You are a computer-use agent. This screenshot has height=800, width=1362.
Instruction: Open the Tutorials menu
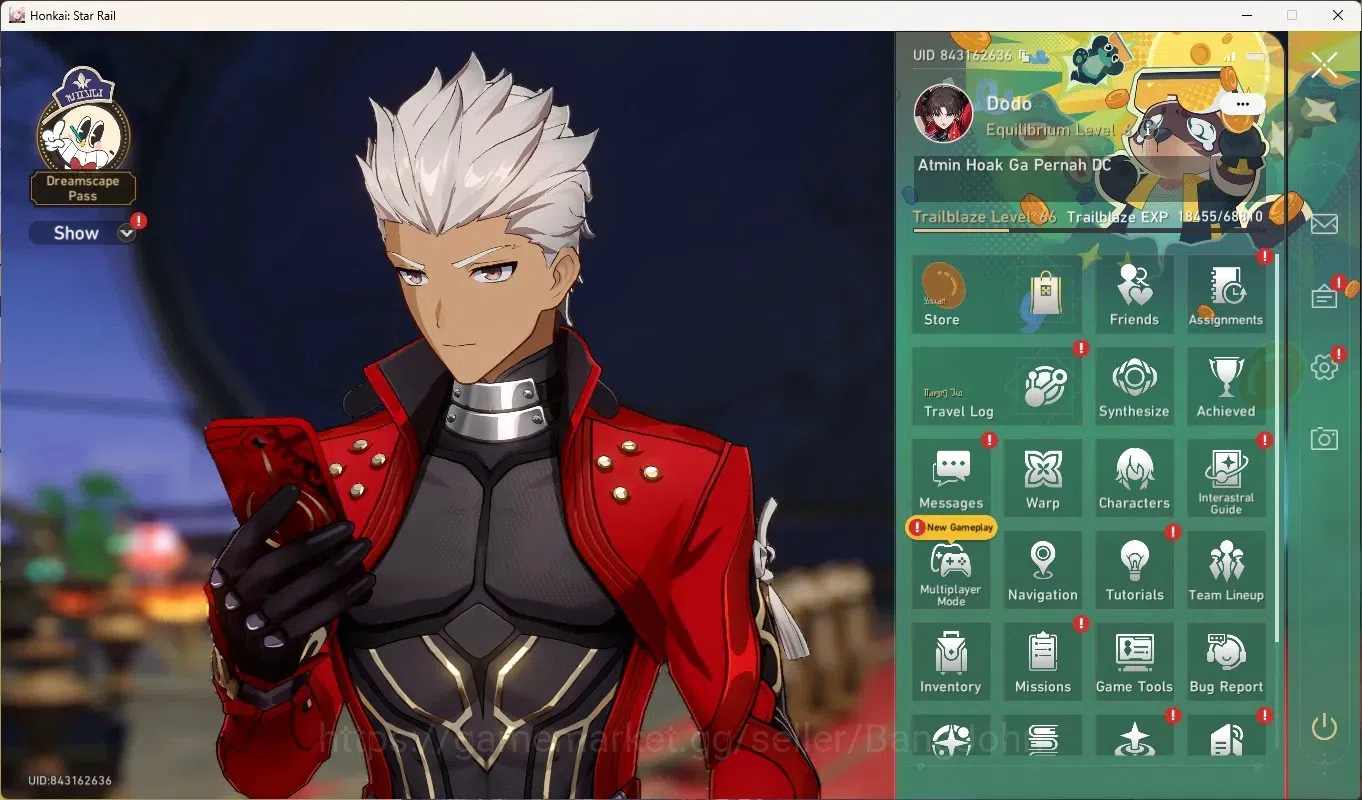[x=1134, y=570]
